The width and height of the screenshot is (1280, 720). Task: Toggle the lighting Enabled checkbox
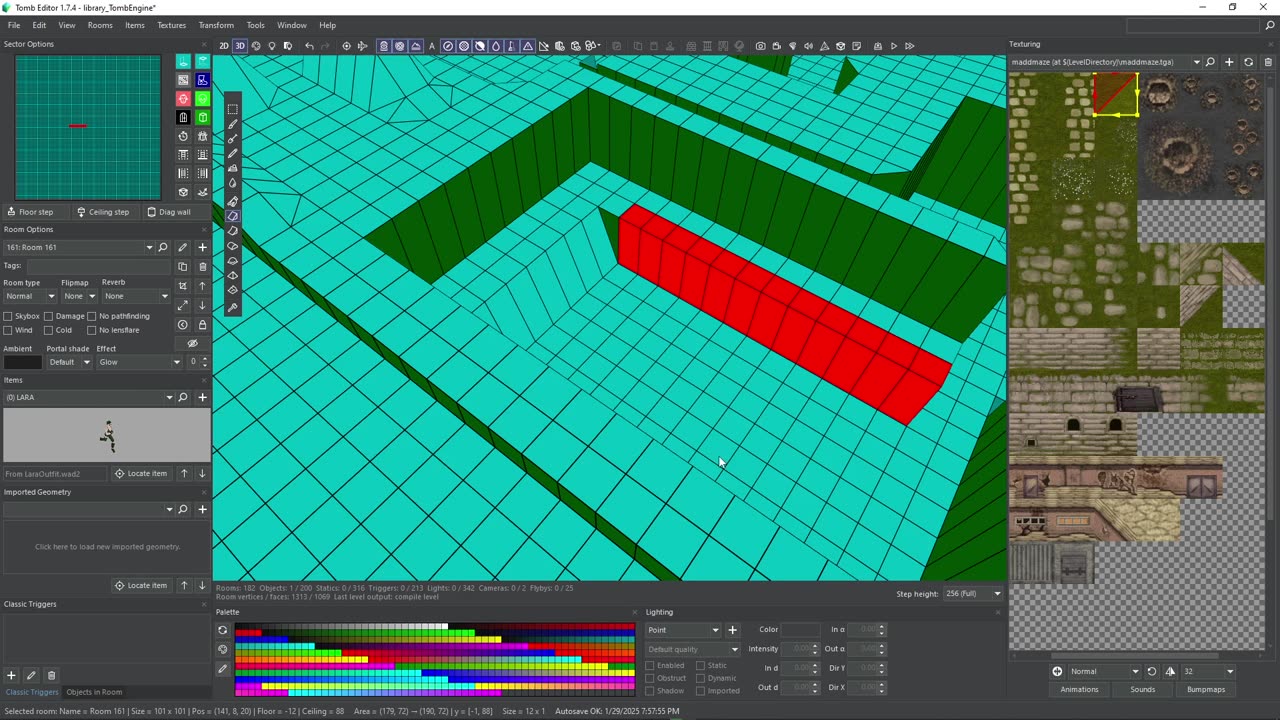pyautogui.click(x=650, y=665)
